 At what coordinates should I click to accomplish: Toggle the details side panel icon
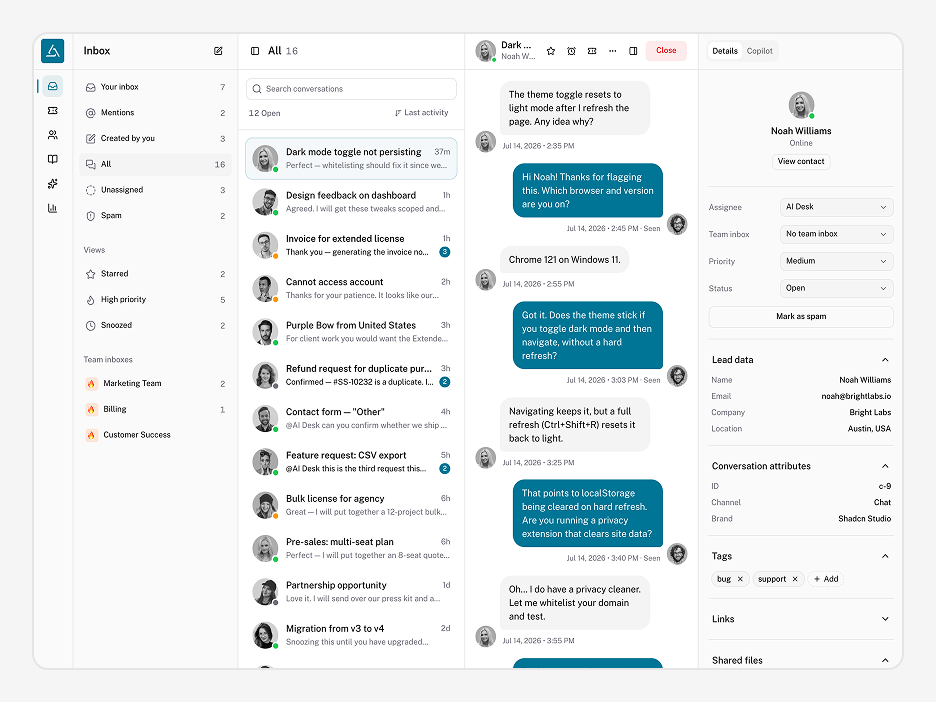[633, 51]
